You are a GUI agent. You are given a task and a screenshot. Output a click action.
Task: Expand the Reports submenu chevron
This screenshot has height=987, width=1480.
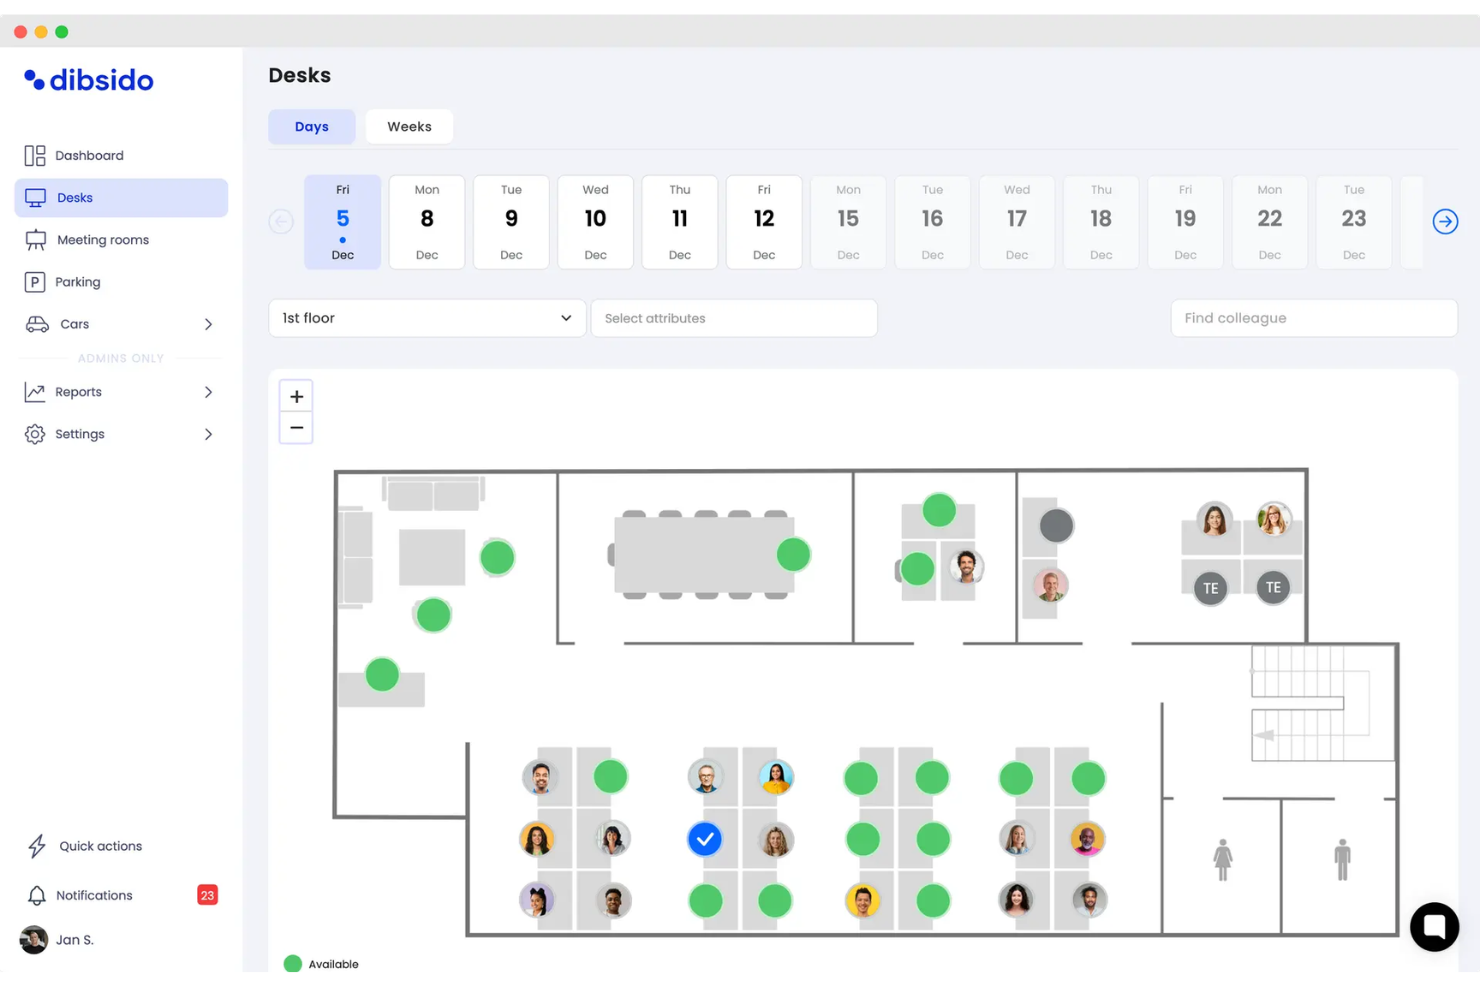coord(208,392)
